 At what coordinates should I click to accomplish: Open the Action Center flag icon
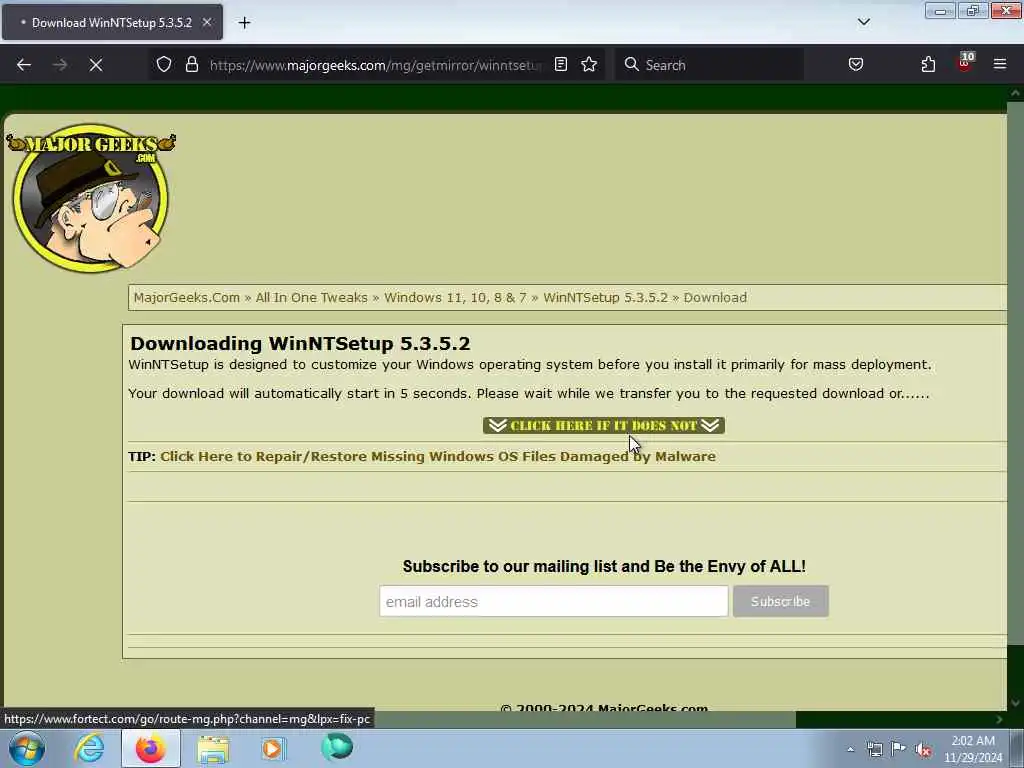[x=899, y=749]
